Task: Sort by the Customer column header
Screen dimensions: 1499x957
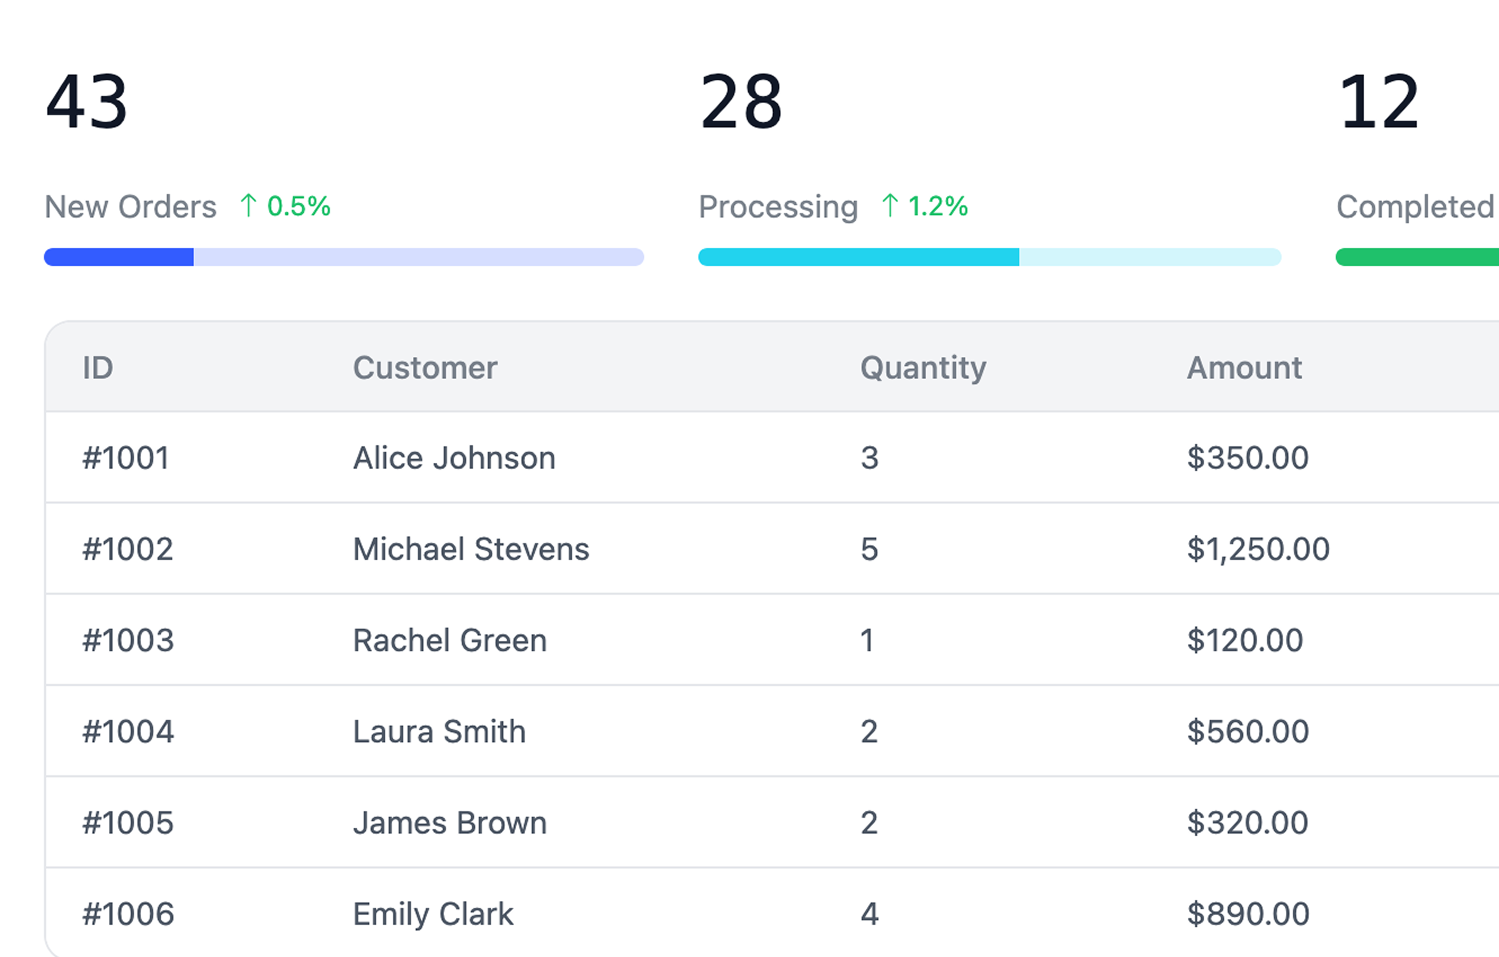Action: coord(425,368)
